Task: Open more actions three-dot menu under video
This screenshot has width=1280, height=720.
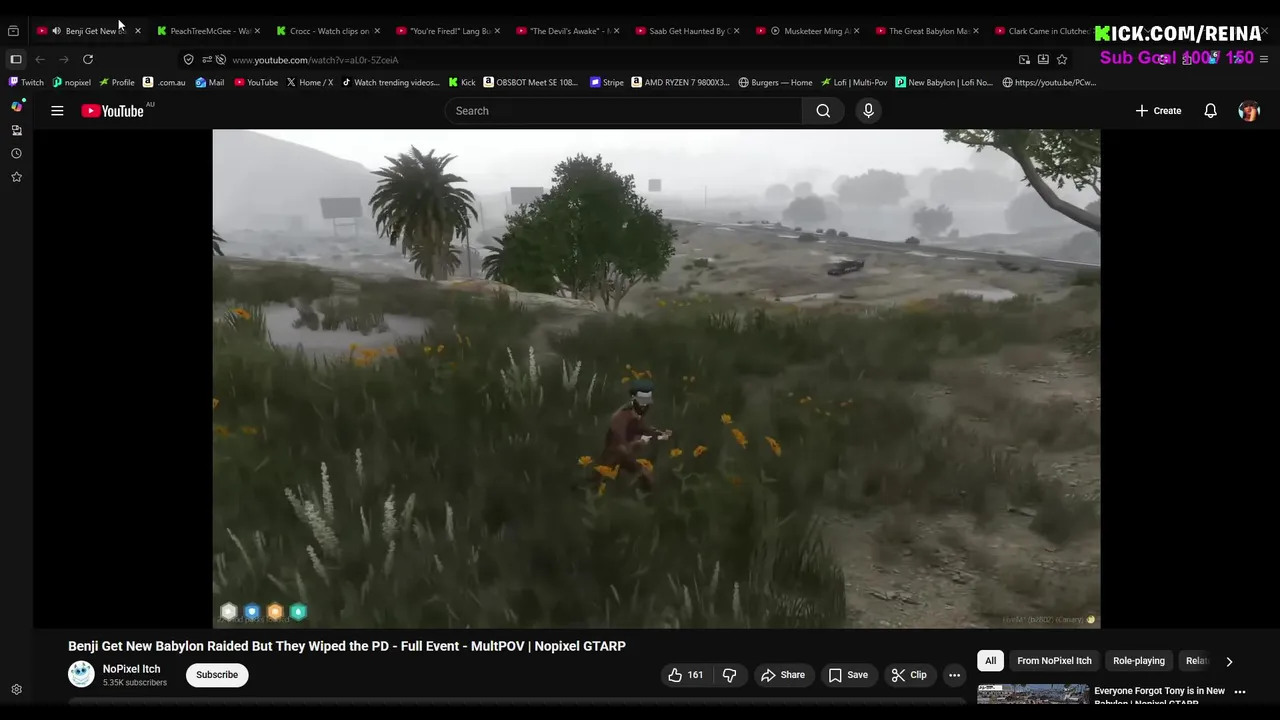Action: pyautogui.click(x=954, y=675)
